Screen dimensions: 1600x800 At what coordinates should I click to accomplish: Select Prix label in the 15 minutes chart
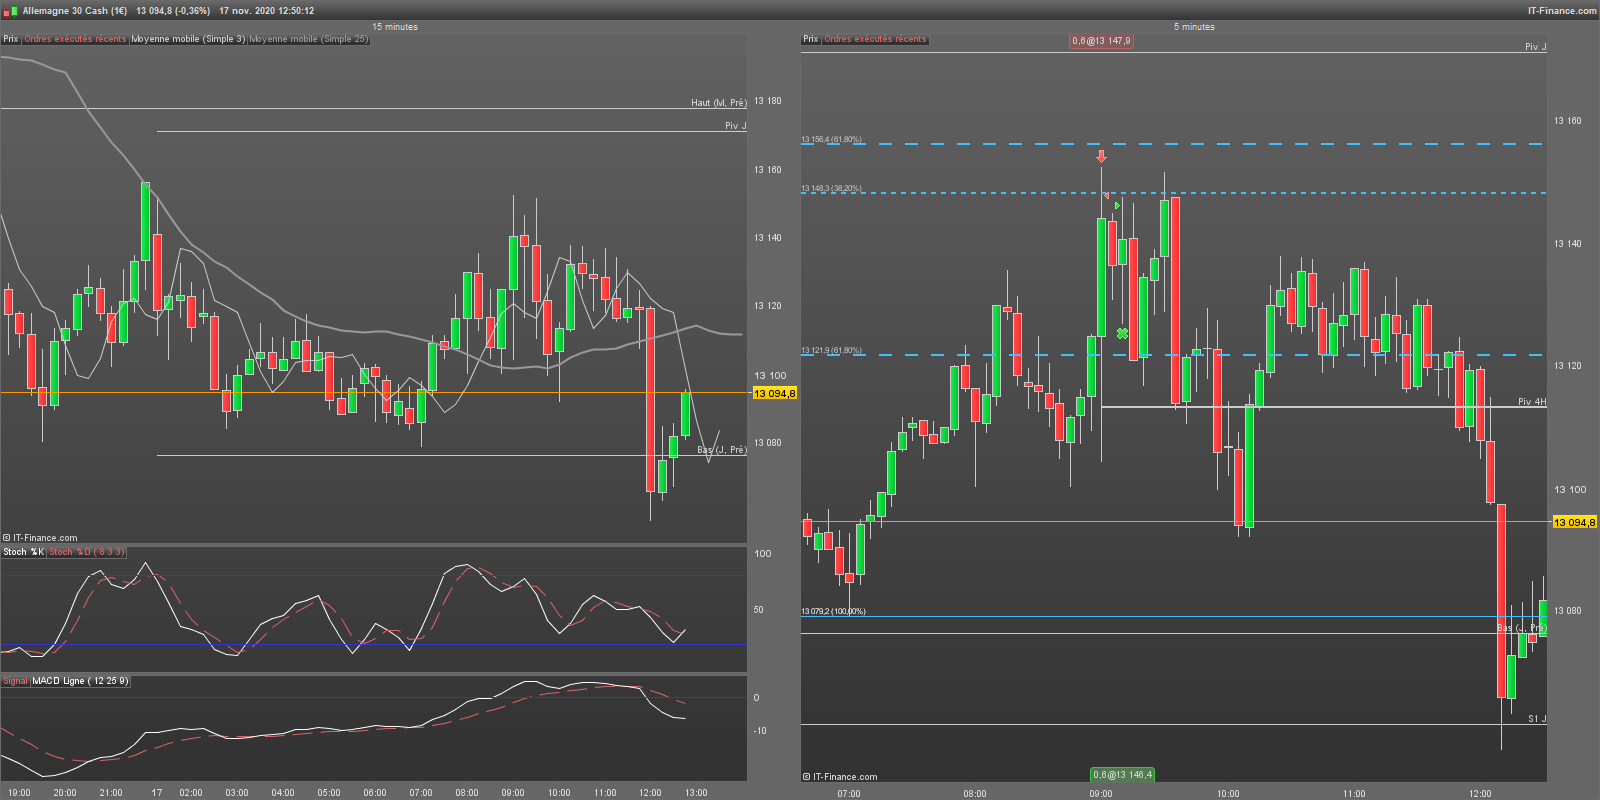click(x=11, y=39)
